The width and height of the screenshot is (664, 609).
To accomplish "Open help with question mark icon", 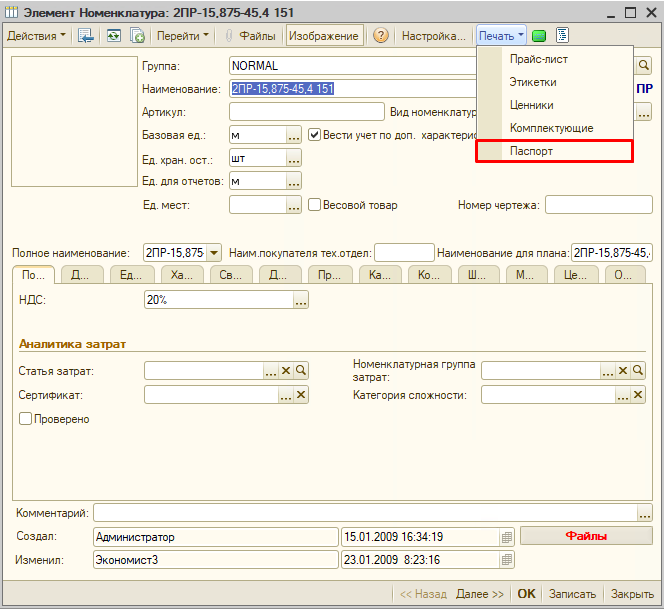I will click(x=381, y=36).
